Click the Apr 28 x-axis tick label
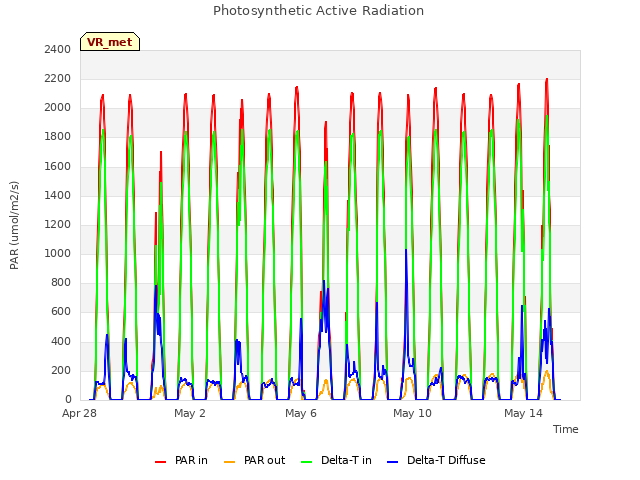Viewport: 640px width, 480px height. tap(79, 413)
